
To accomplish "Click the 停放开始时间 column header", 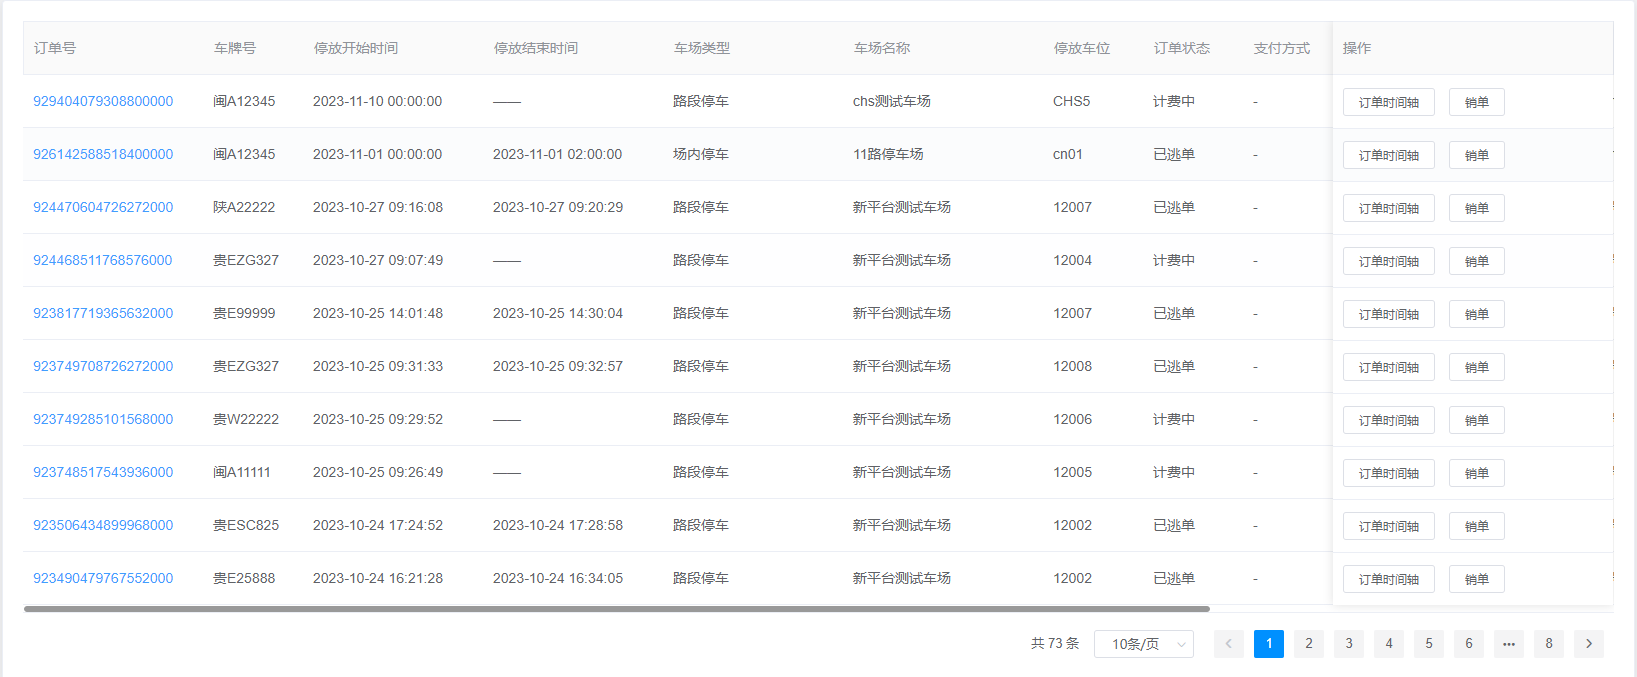I will (x=355, y=48).
